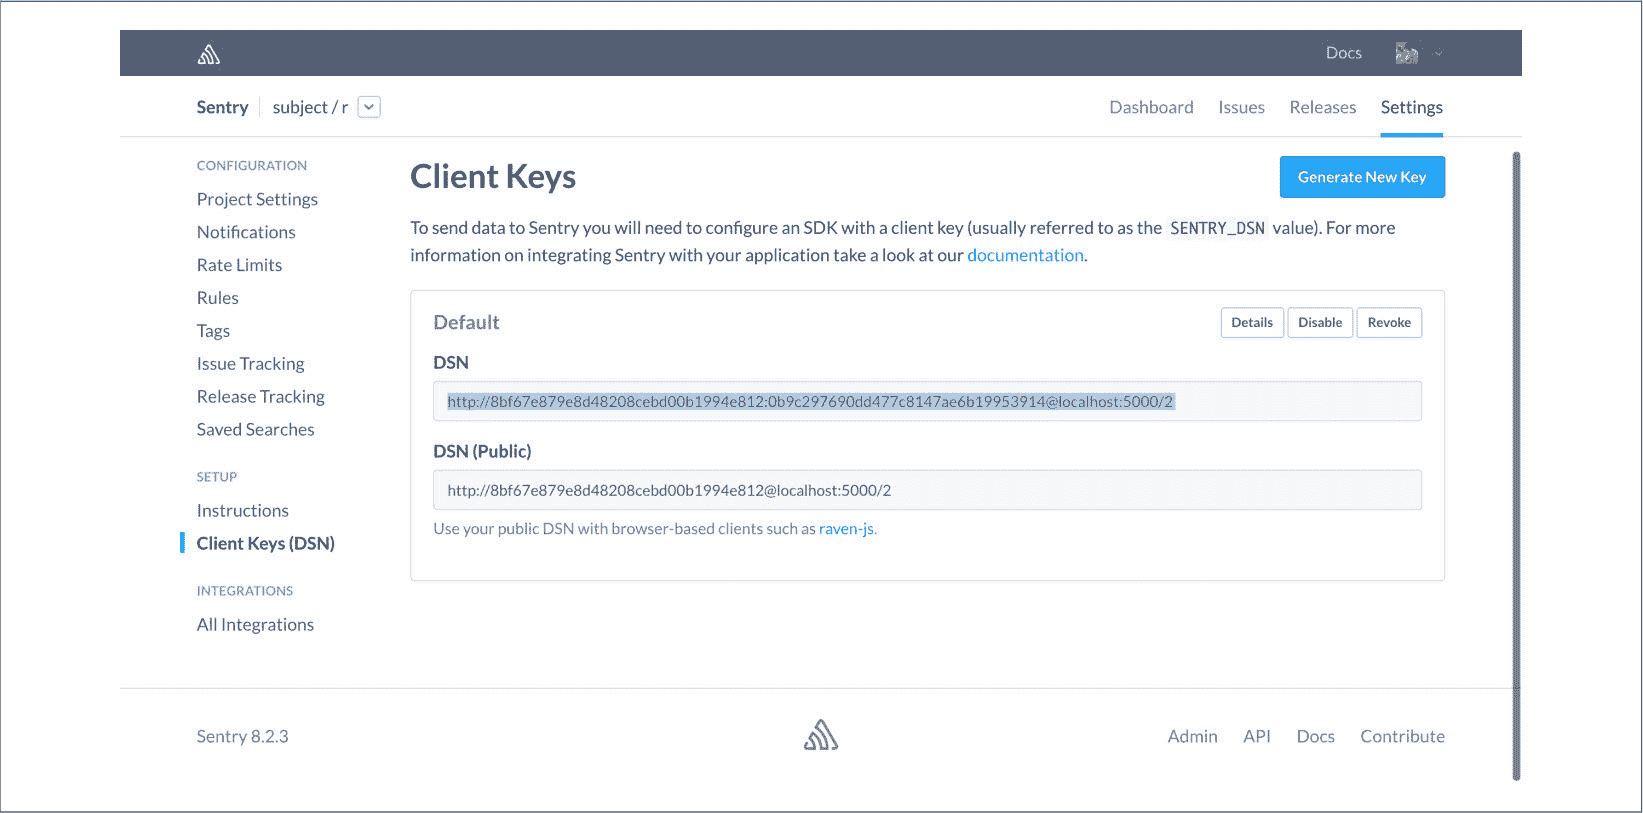Switch to the Dashboard tab
The height and width of the screenshot is (813, 1643).
(1151, 107)
